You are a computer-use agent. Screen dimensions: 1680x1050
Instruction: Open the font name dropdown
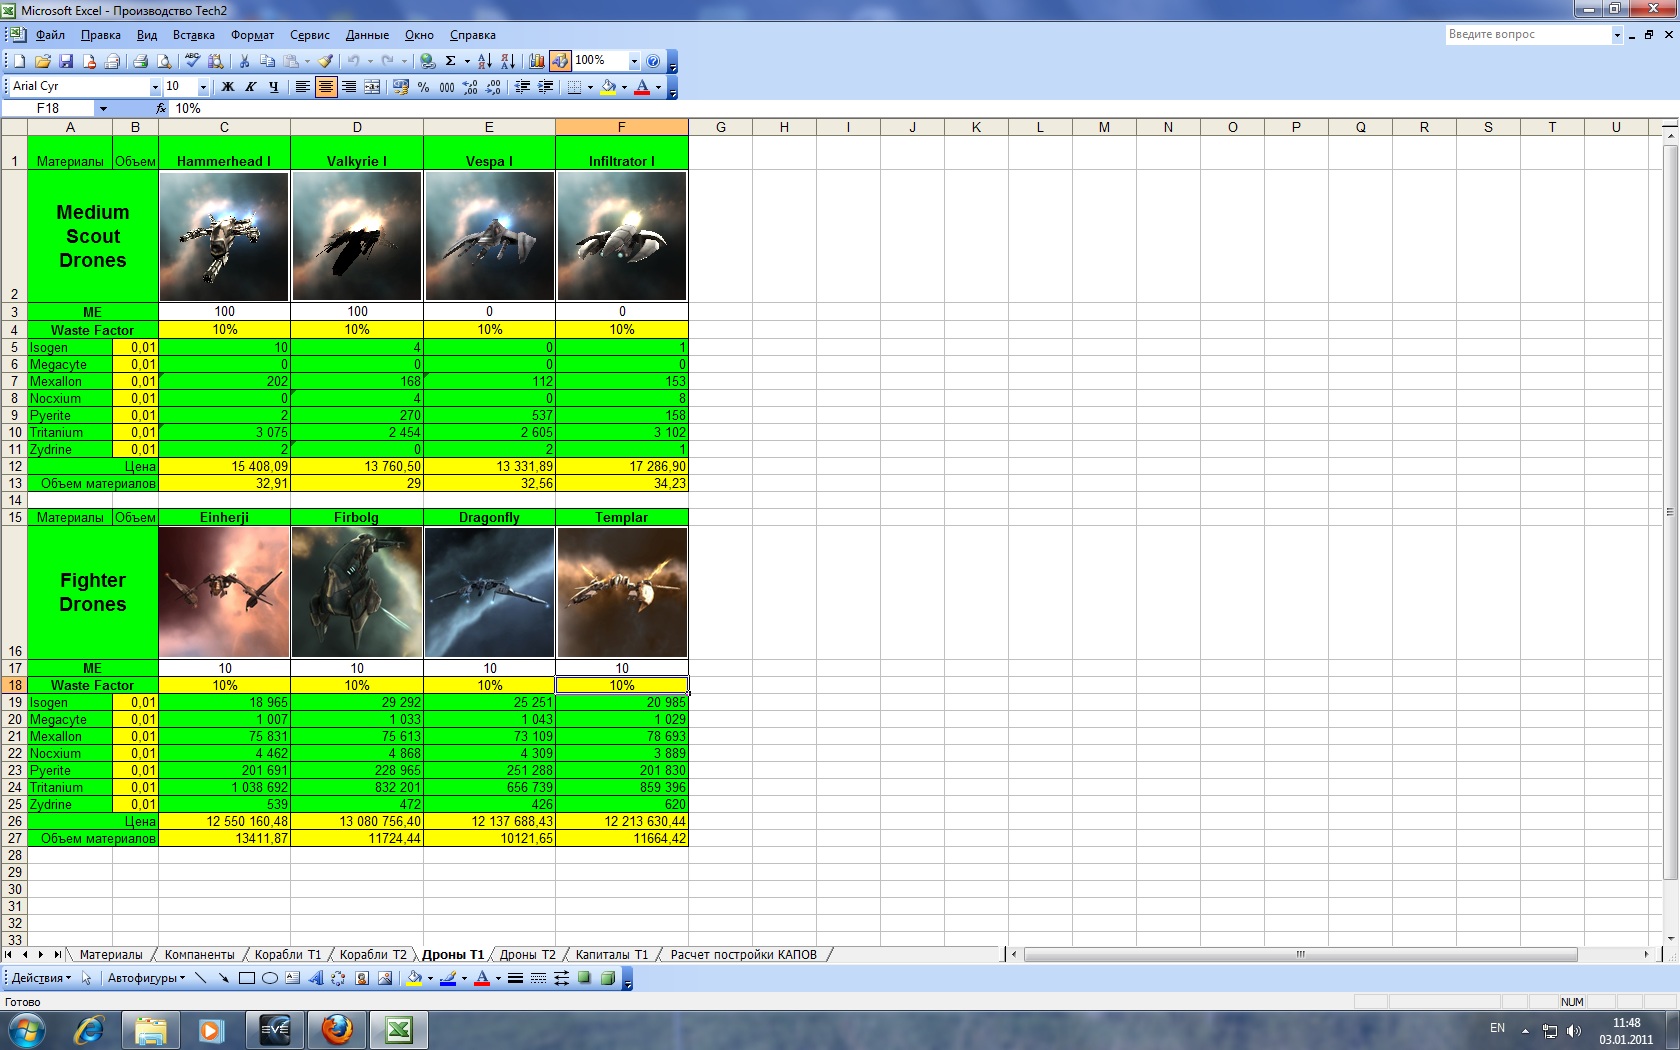point(155,87)
